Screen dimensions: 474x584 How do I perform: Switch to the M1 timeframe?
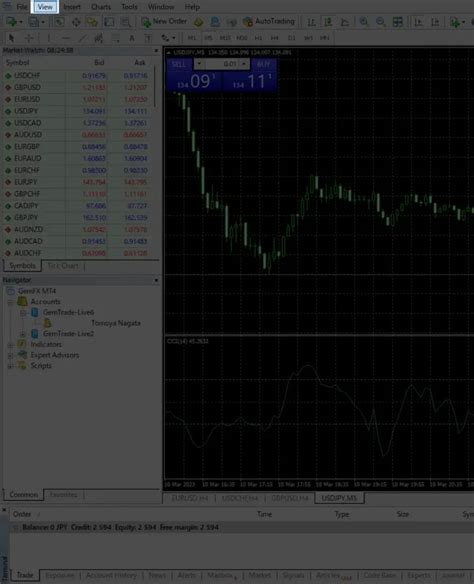click(192, 38)
